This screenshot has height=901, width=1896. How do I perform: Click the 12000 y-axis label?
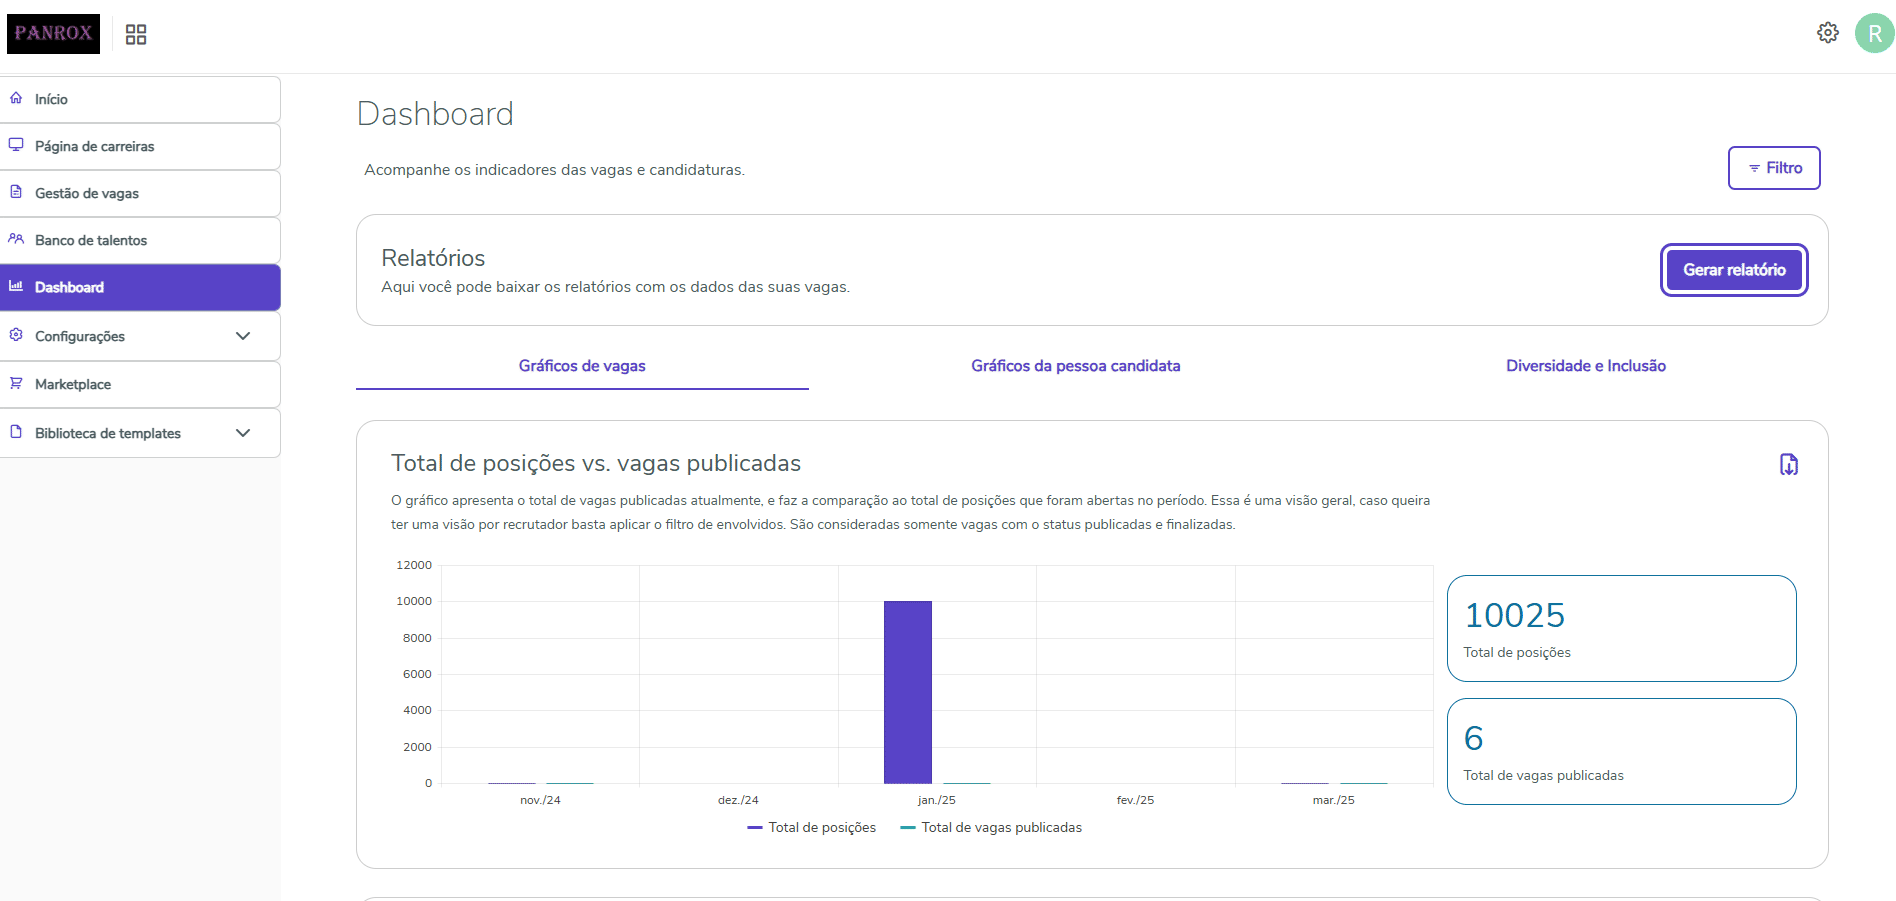point(414,565)
